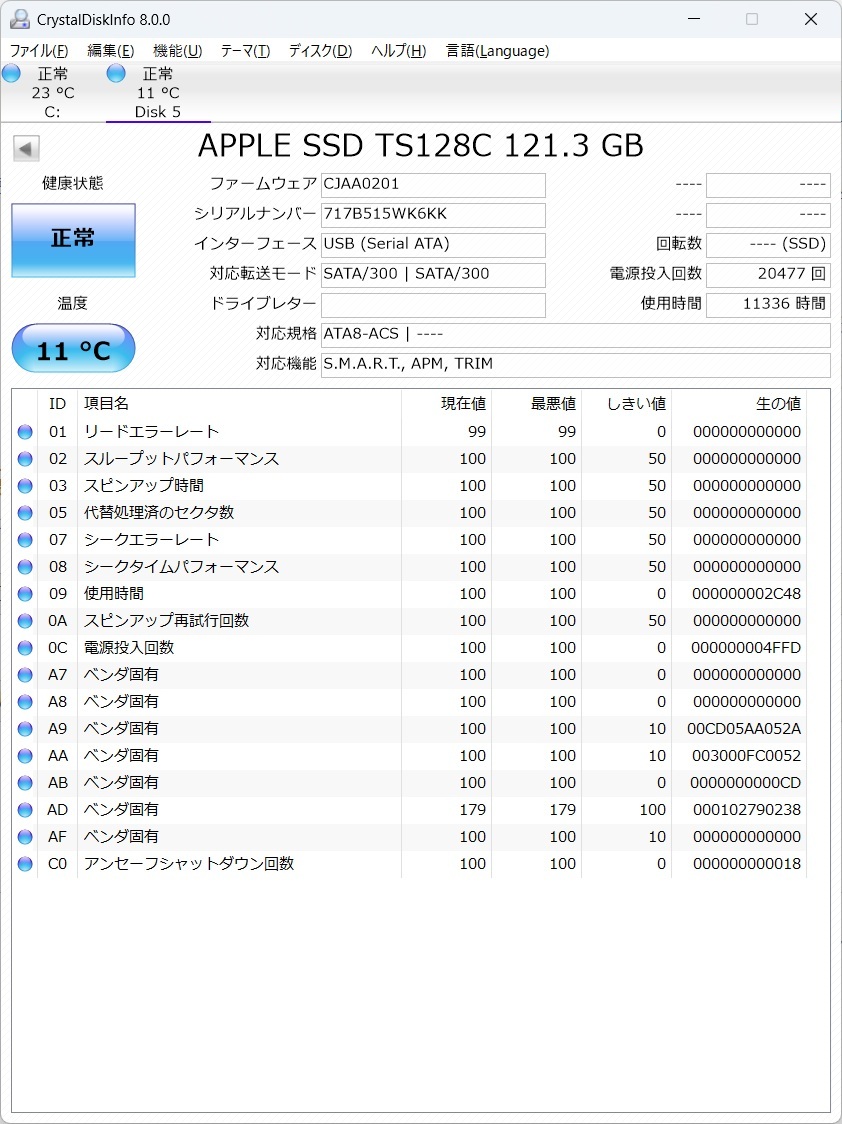
Task: Open the ファイル(F) menu
Action: point(39,51)
